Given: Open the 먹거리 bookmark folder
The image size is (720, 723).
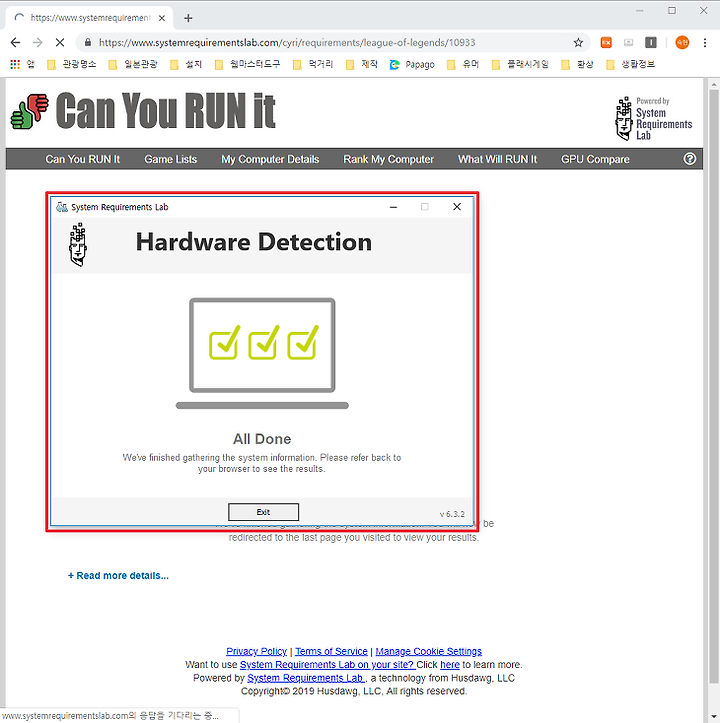Looking at the screenshot, I should pos(313,64).
